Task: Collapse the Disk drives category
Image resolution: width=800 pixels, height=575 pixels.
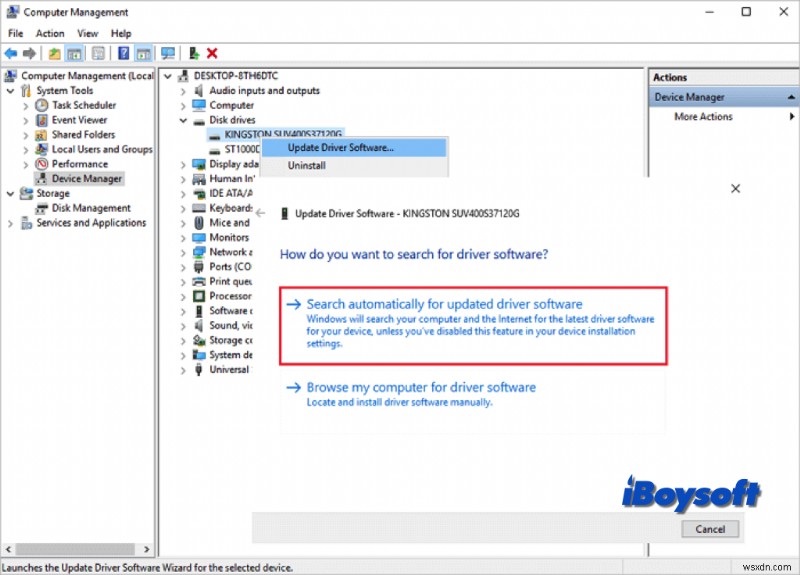Action: pos(183,120)
